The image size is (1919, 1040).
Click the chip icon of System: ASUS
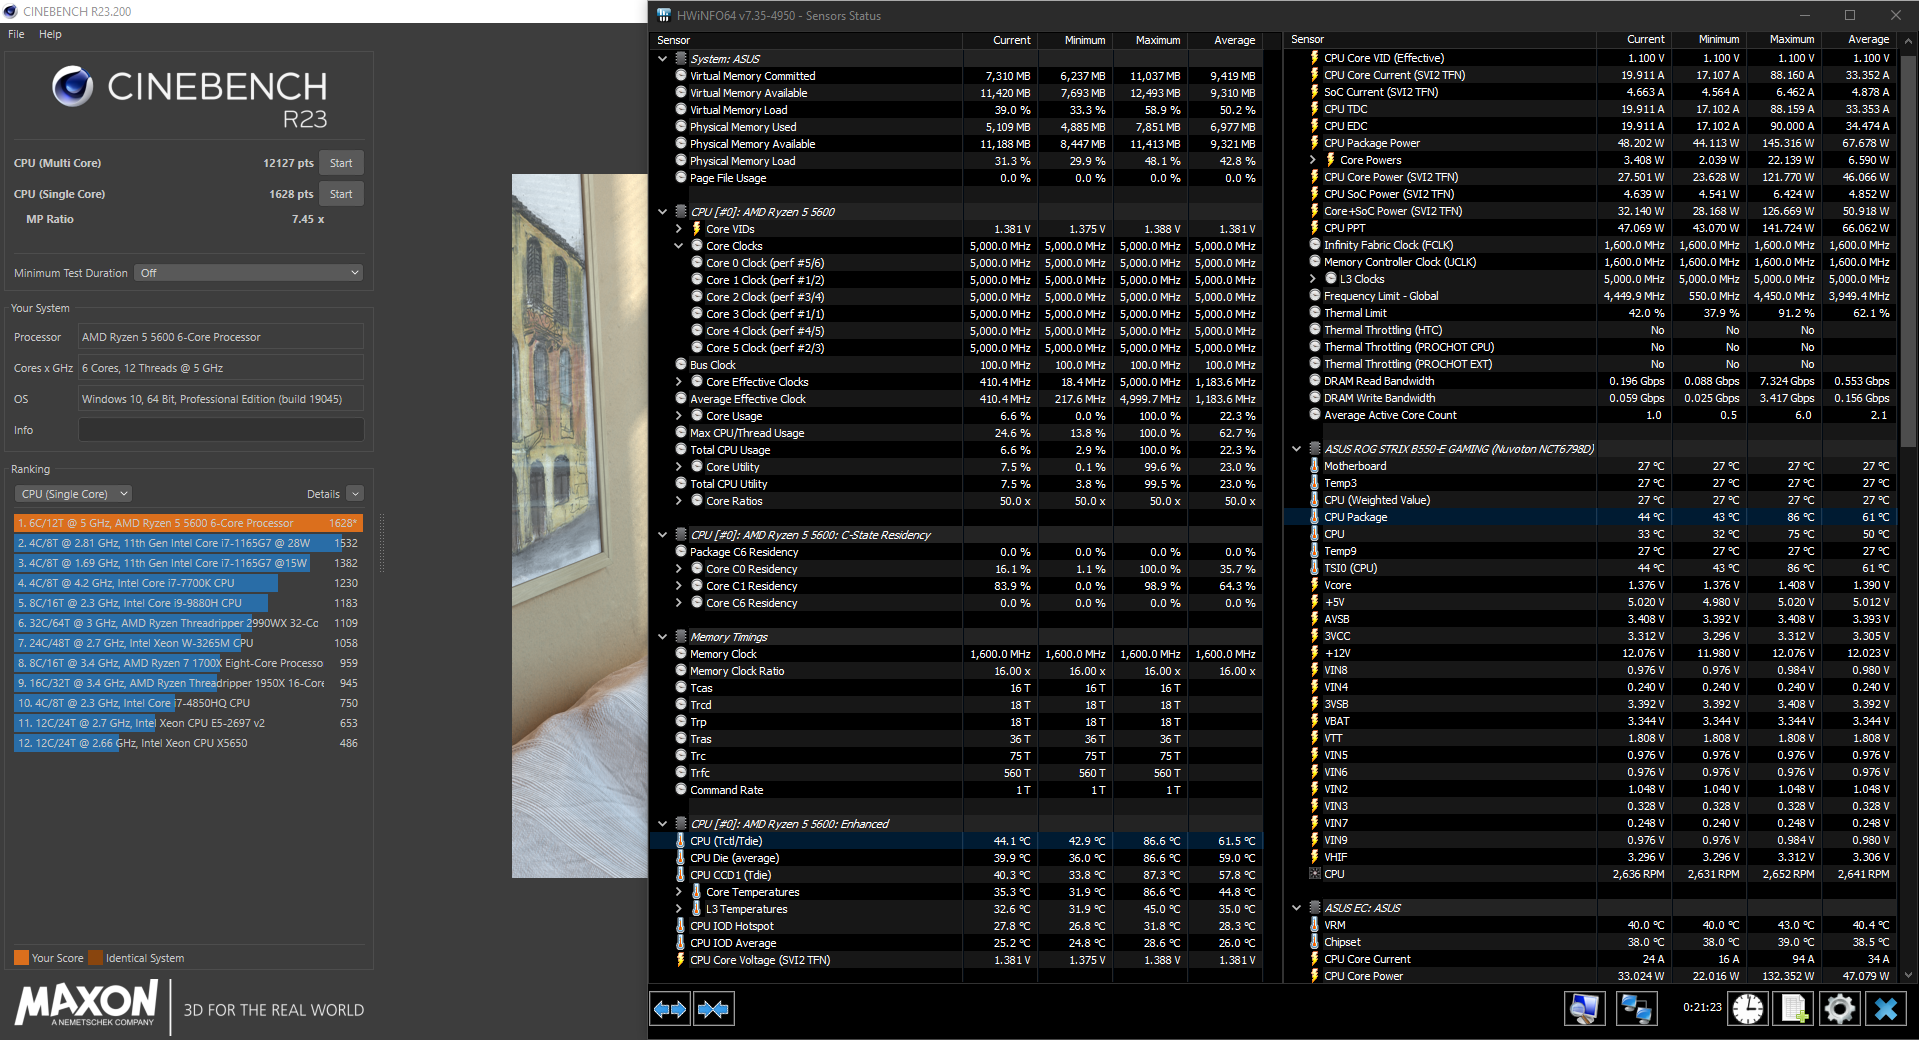680,59
